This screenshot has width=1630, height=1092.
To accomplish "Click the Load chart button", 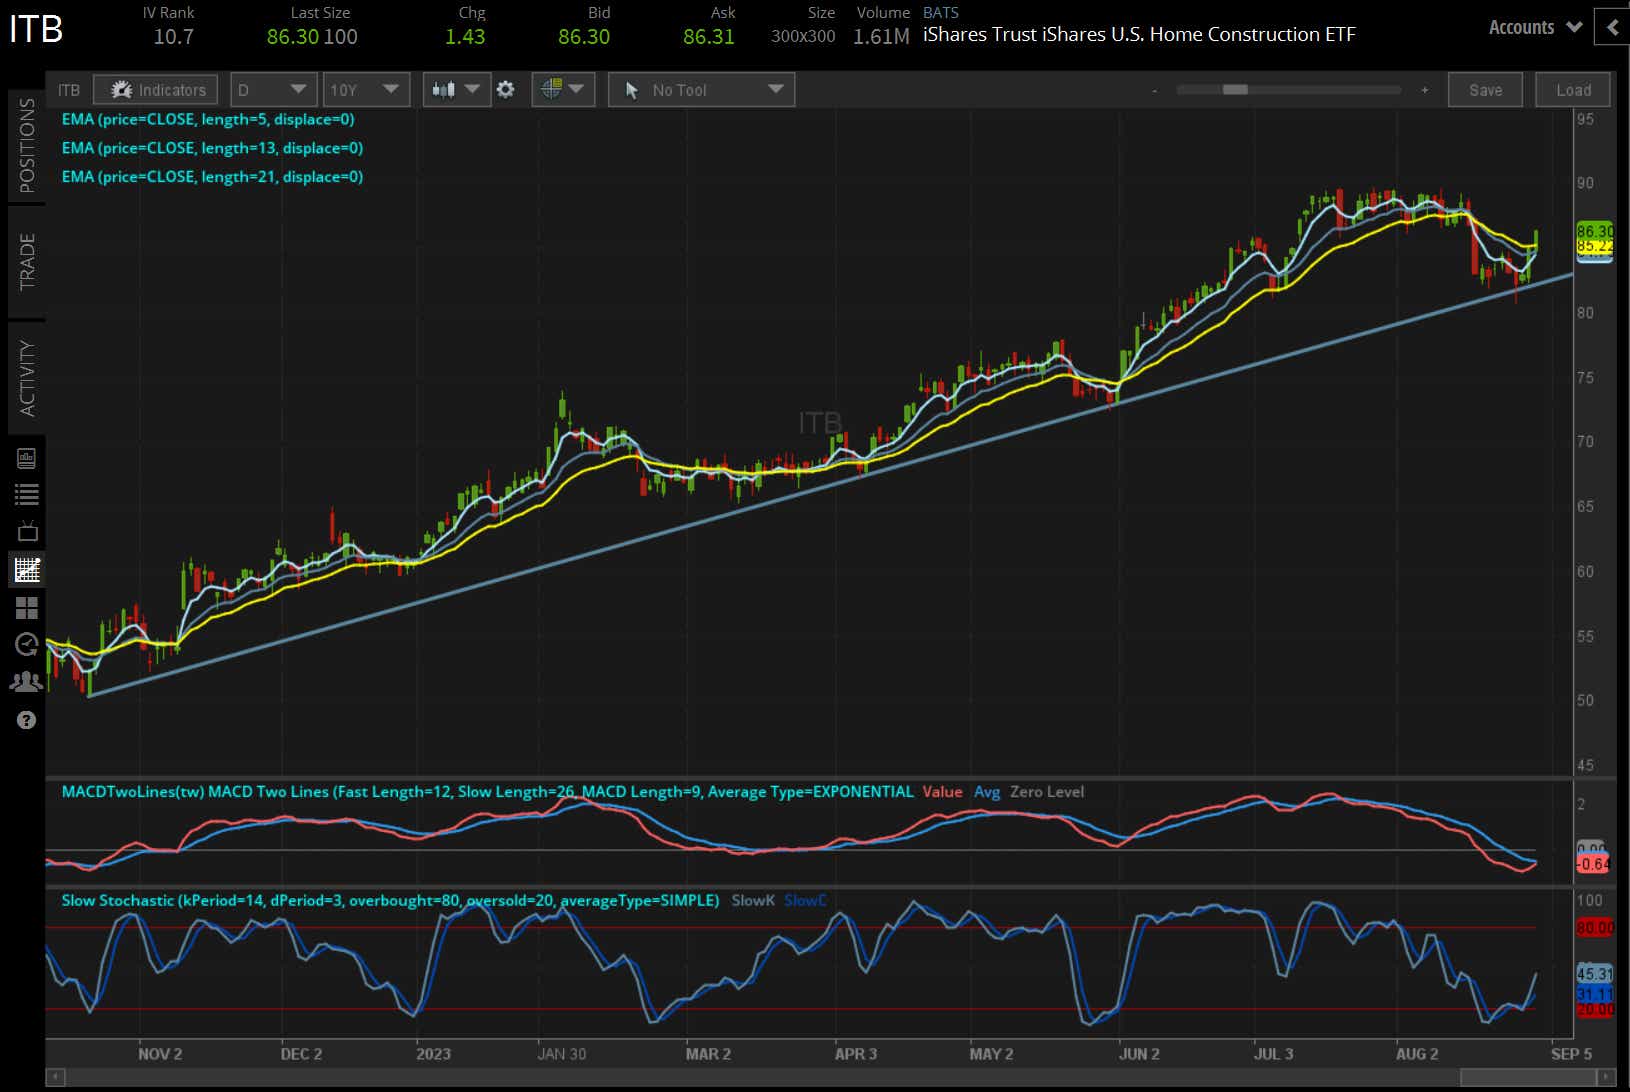I will [1573, 90].
